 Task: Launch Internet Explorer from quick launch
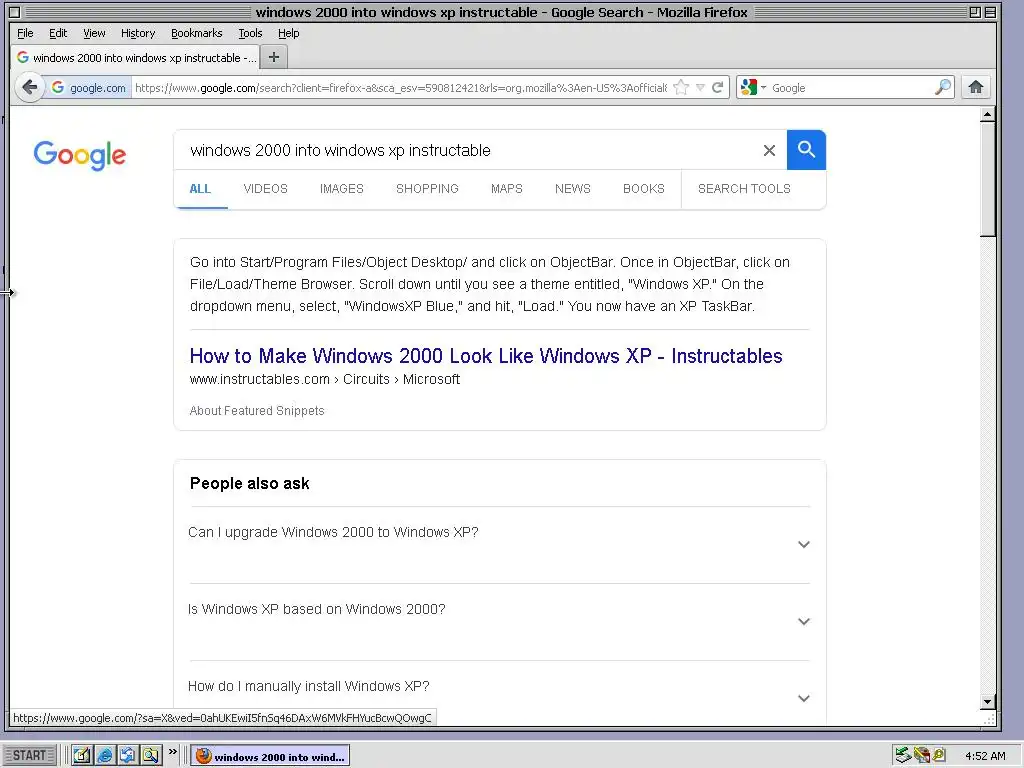click(x=104, y=755)
